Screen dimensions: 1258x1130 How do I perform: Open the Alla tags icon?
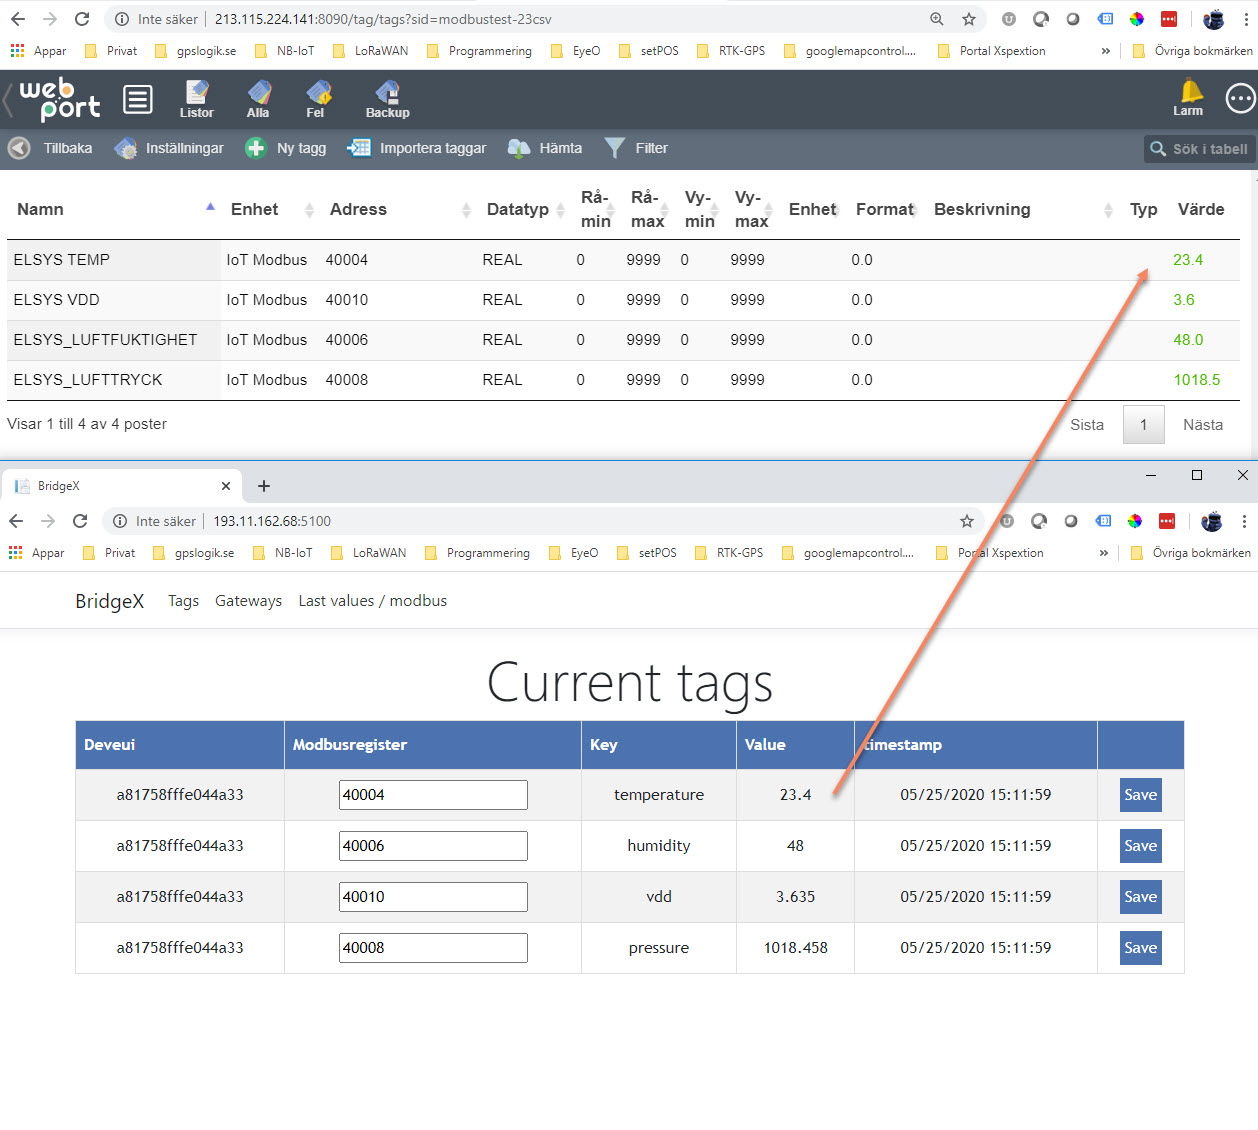[x=258, y=99]
